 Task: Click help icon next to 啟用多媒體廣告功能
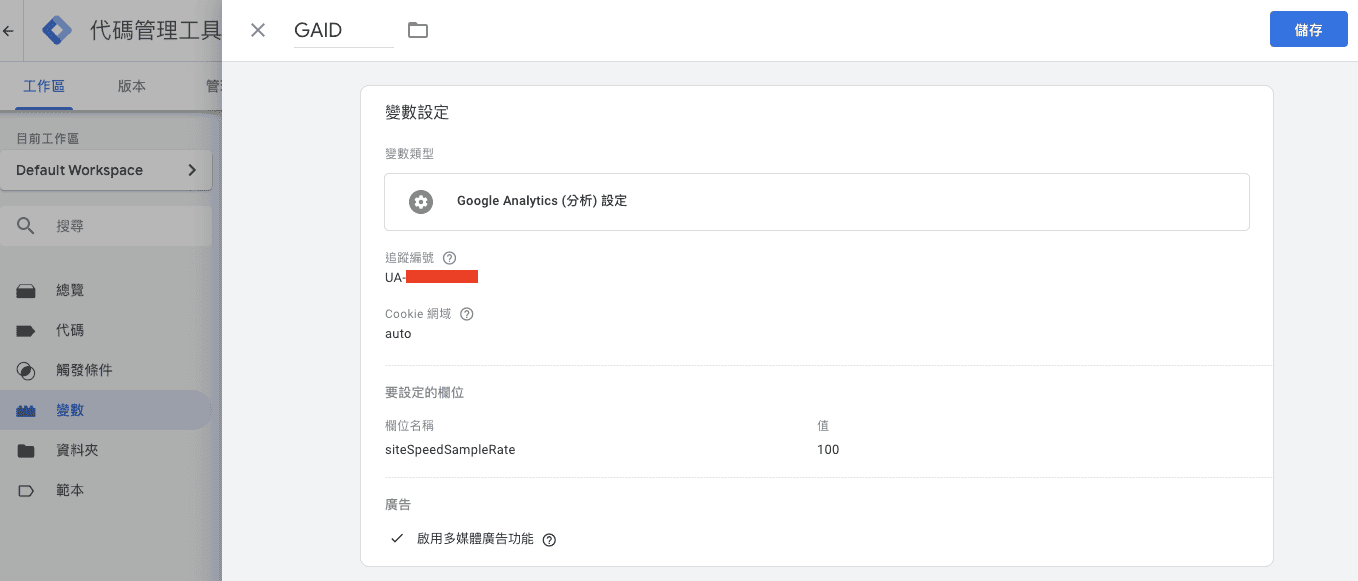[x=549, y=539]
